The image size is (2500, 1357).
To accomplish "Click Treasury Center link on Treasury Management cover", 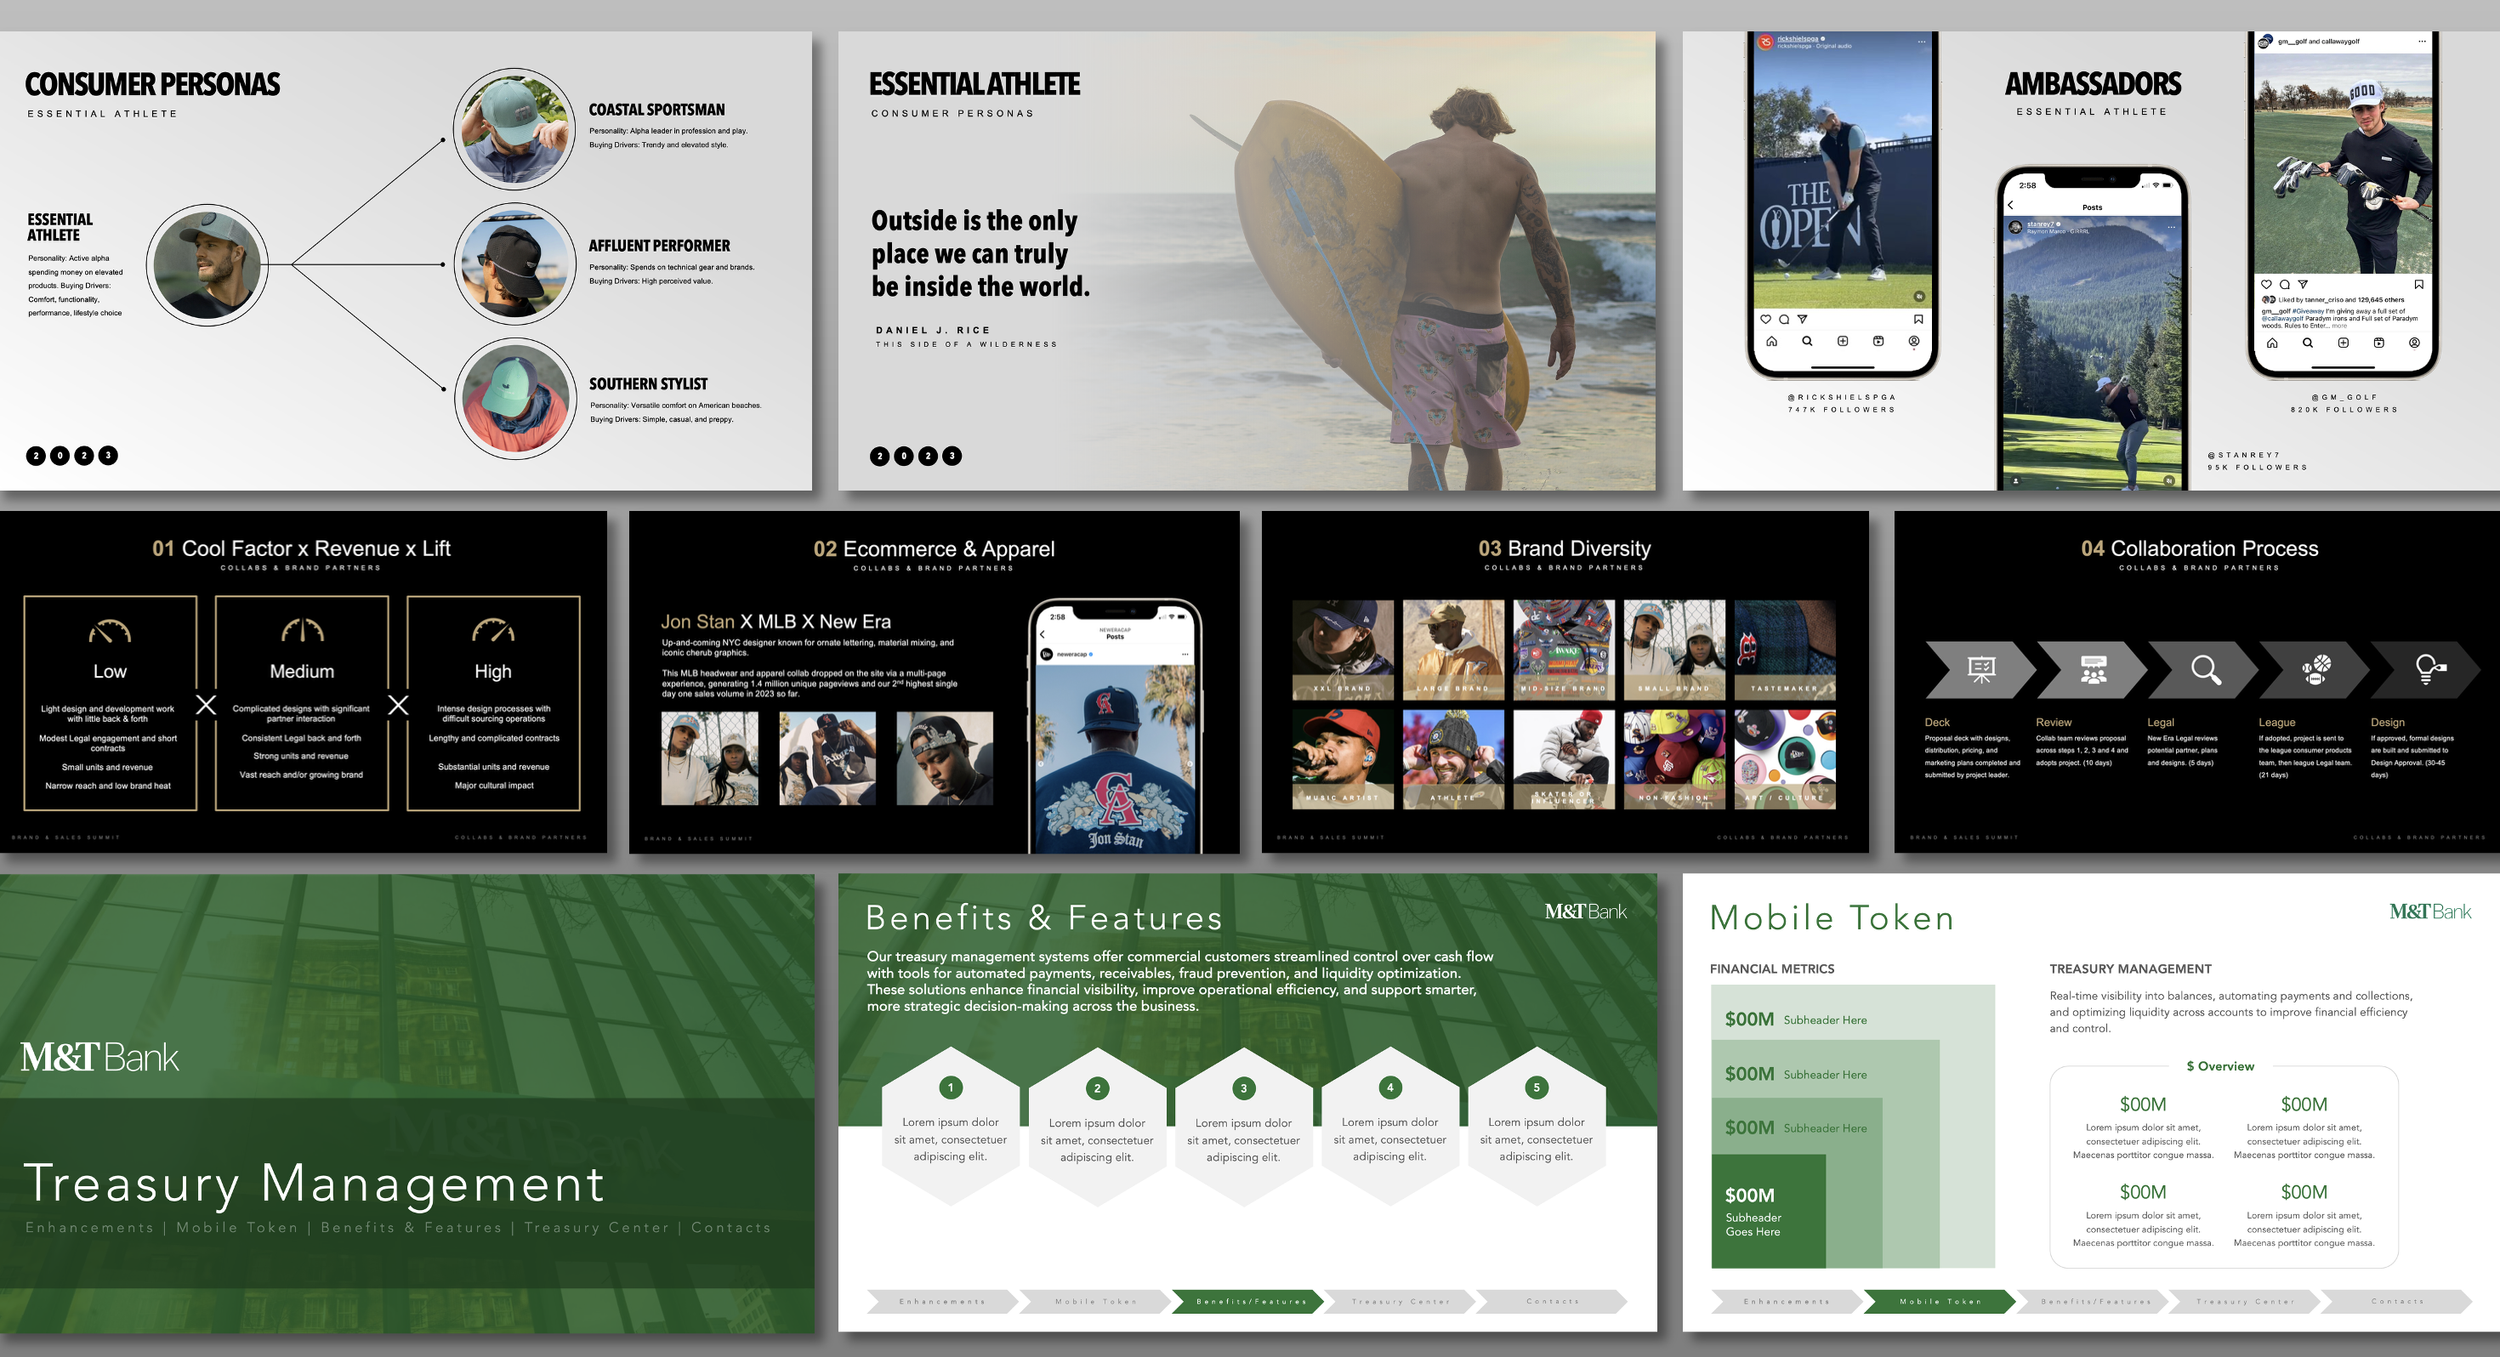I will (597, 1227).
